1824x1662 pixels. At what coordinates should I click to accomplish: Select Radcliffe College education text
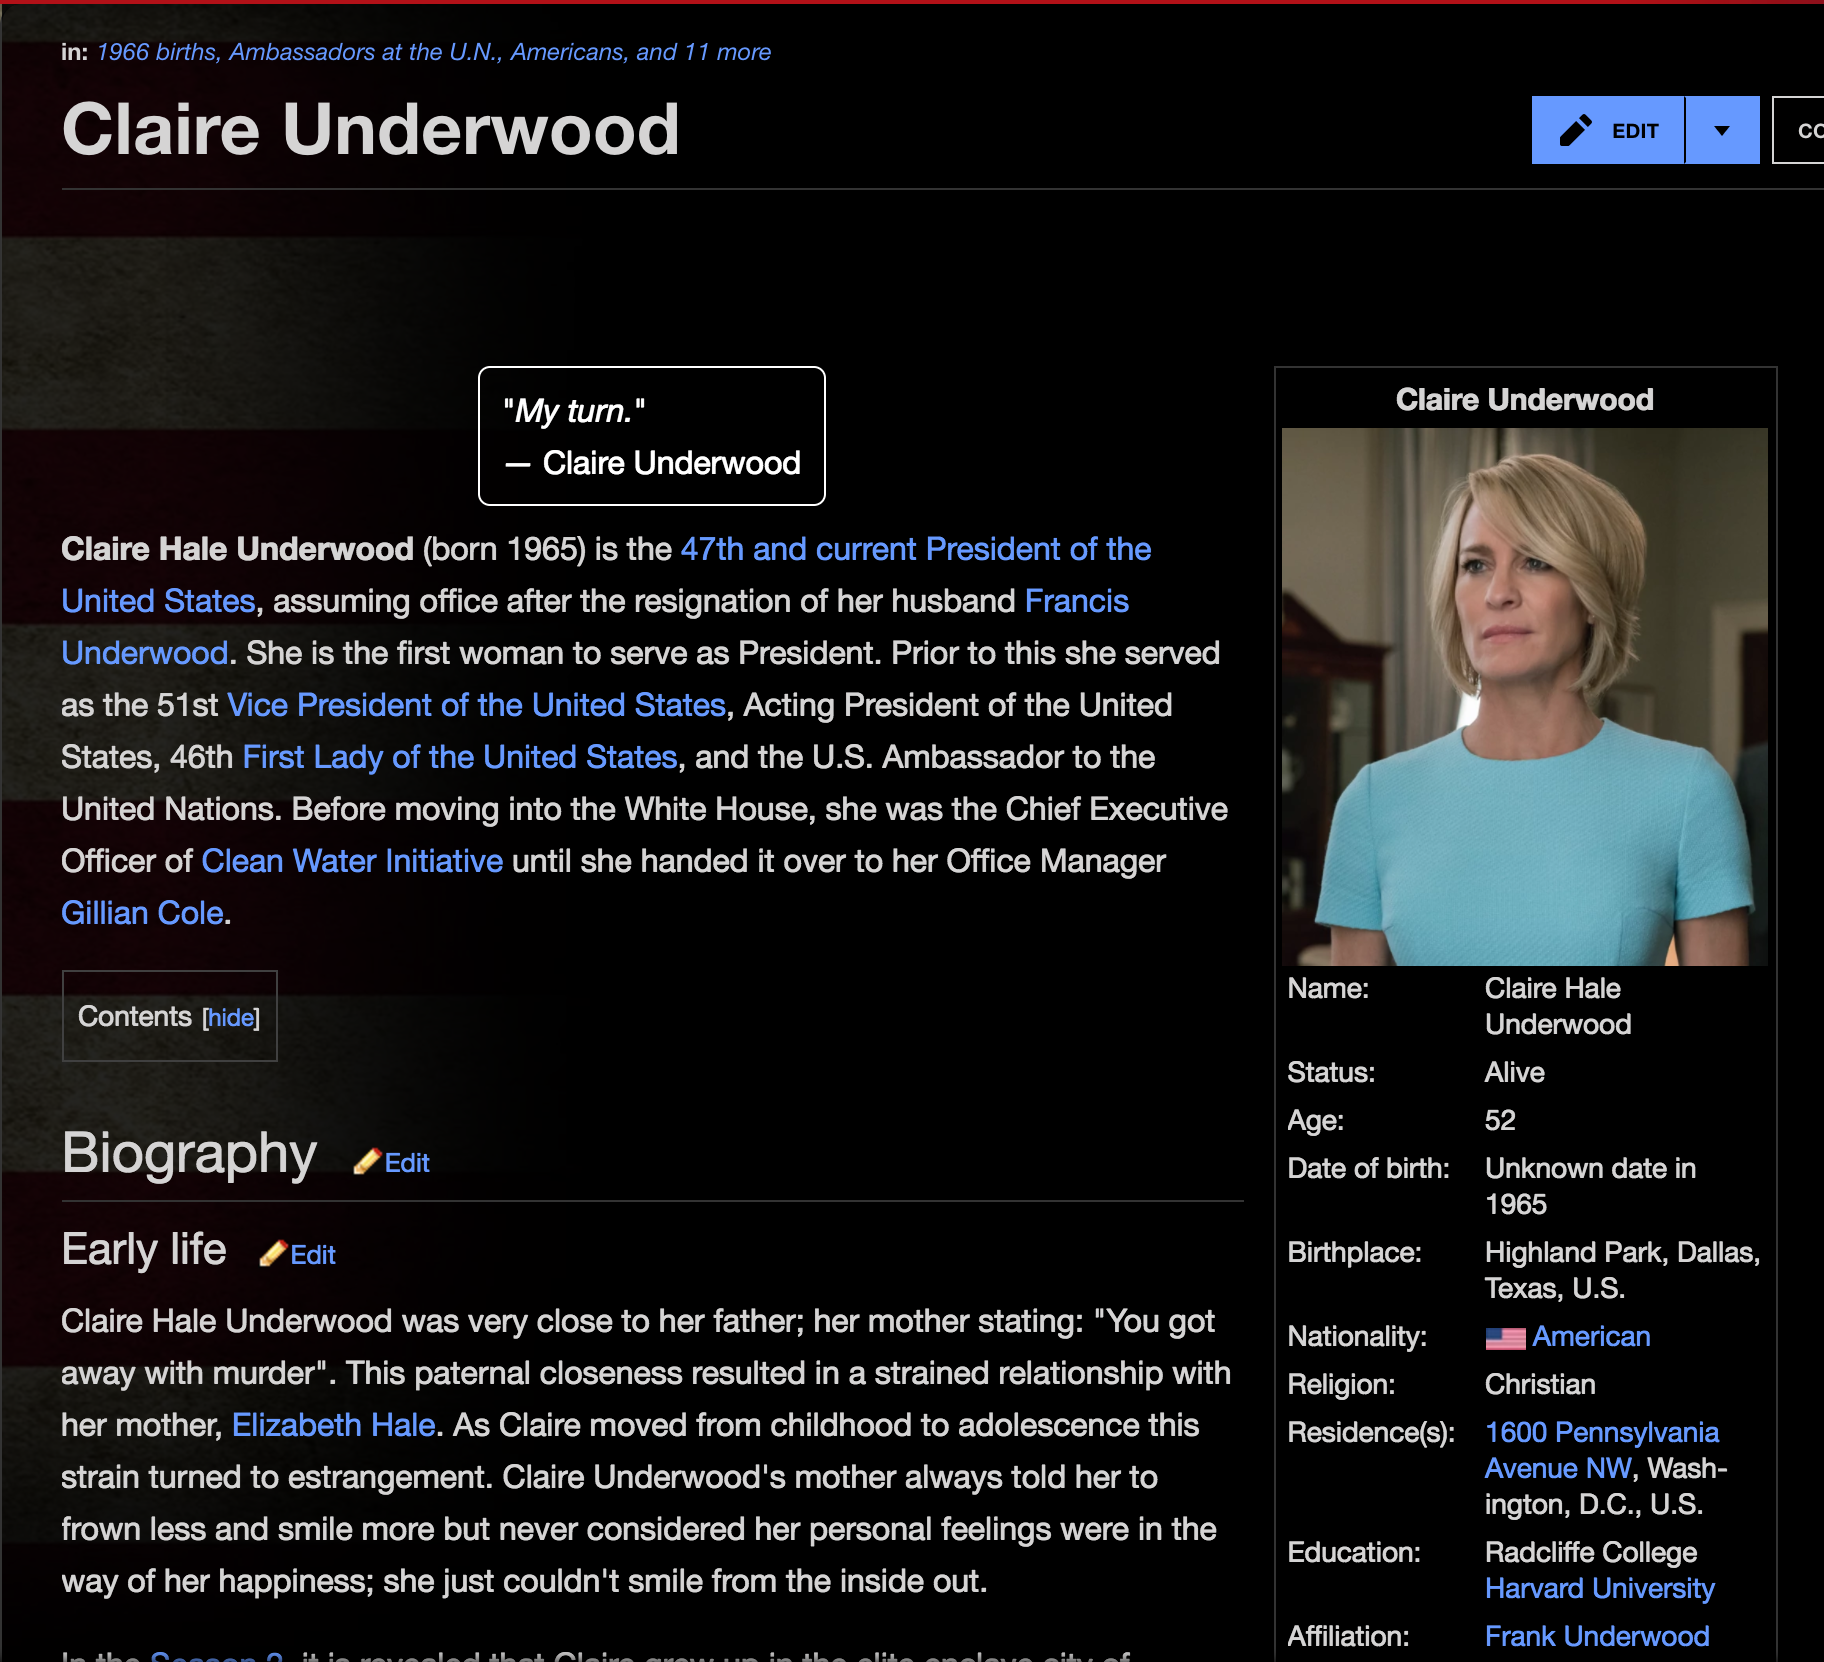click(x=1591, y=1552)
